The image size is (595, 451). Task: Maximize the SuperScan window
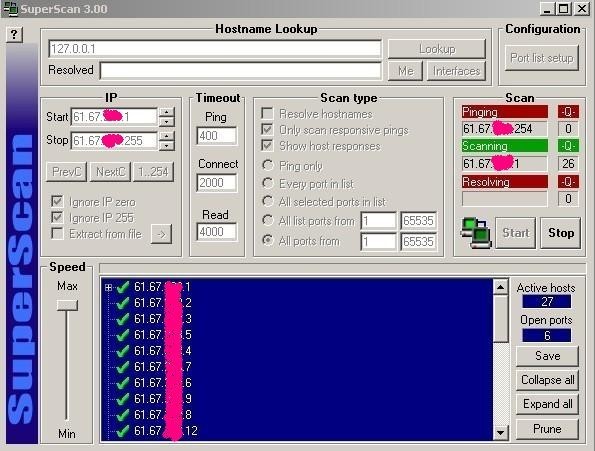tap(564, 8)
